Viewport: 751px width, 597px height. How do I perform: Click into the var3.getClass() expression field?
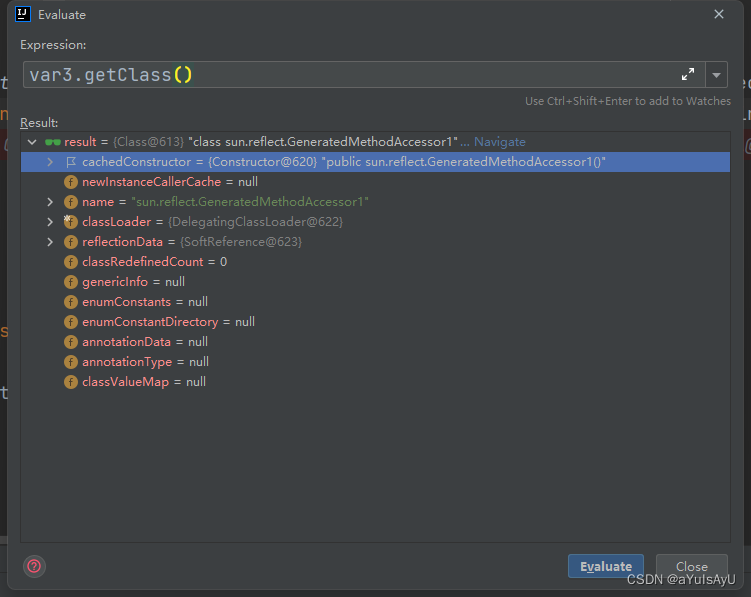[364, 74]
